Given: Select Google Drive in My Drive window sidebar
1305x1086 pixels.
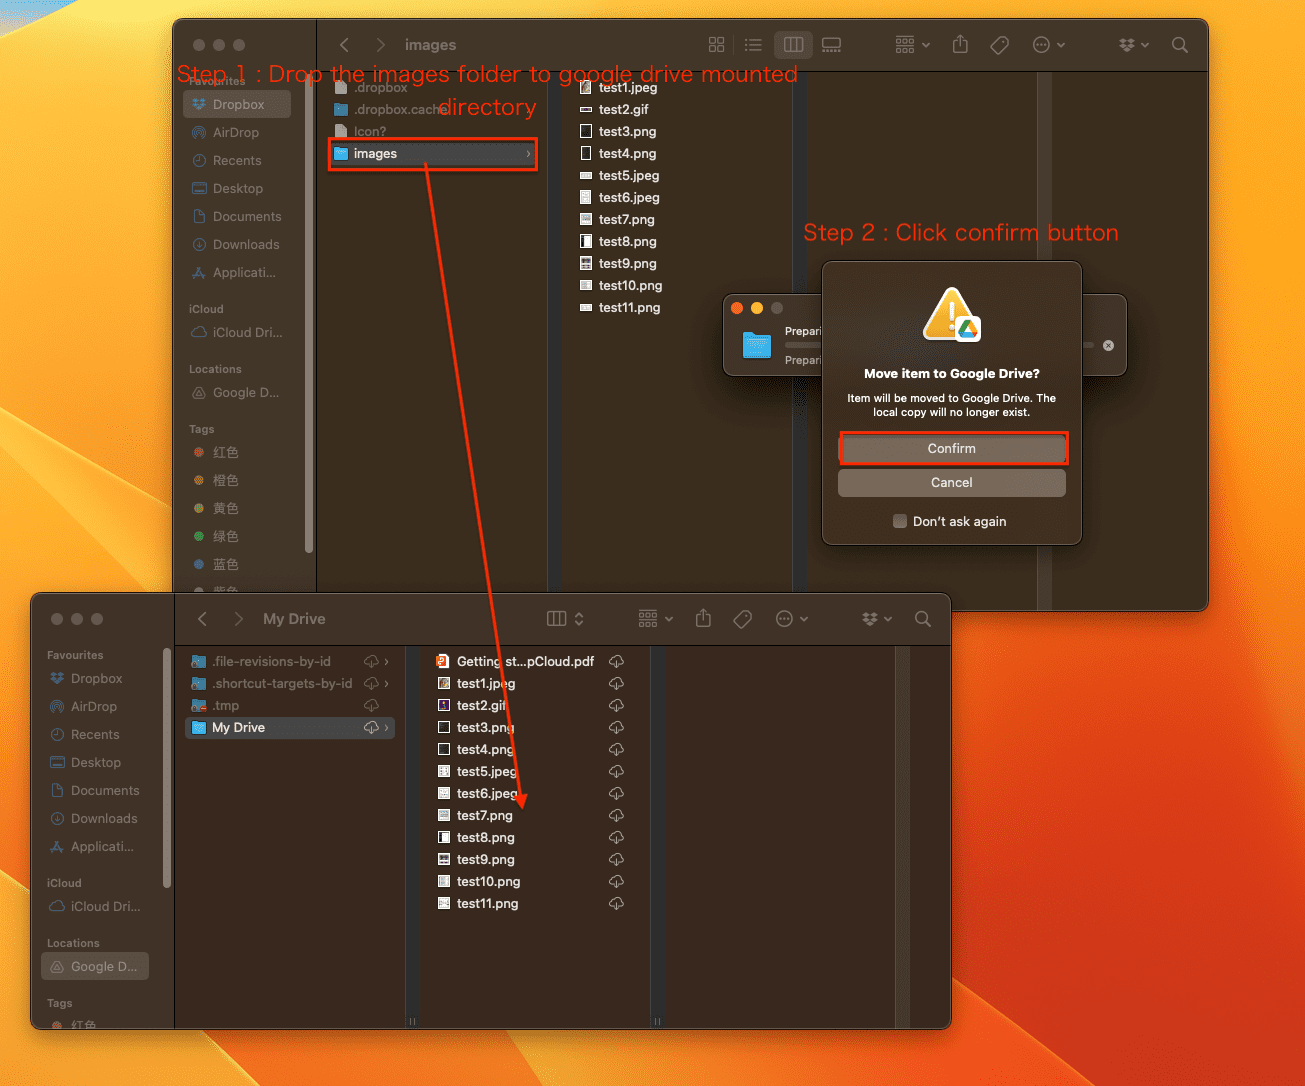Looking at the screenshot, I should click(95, 966).
